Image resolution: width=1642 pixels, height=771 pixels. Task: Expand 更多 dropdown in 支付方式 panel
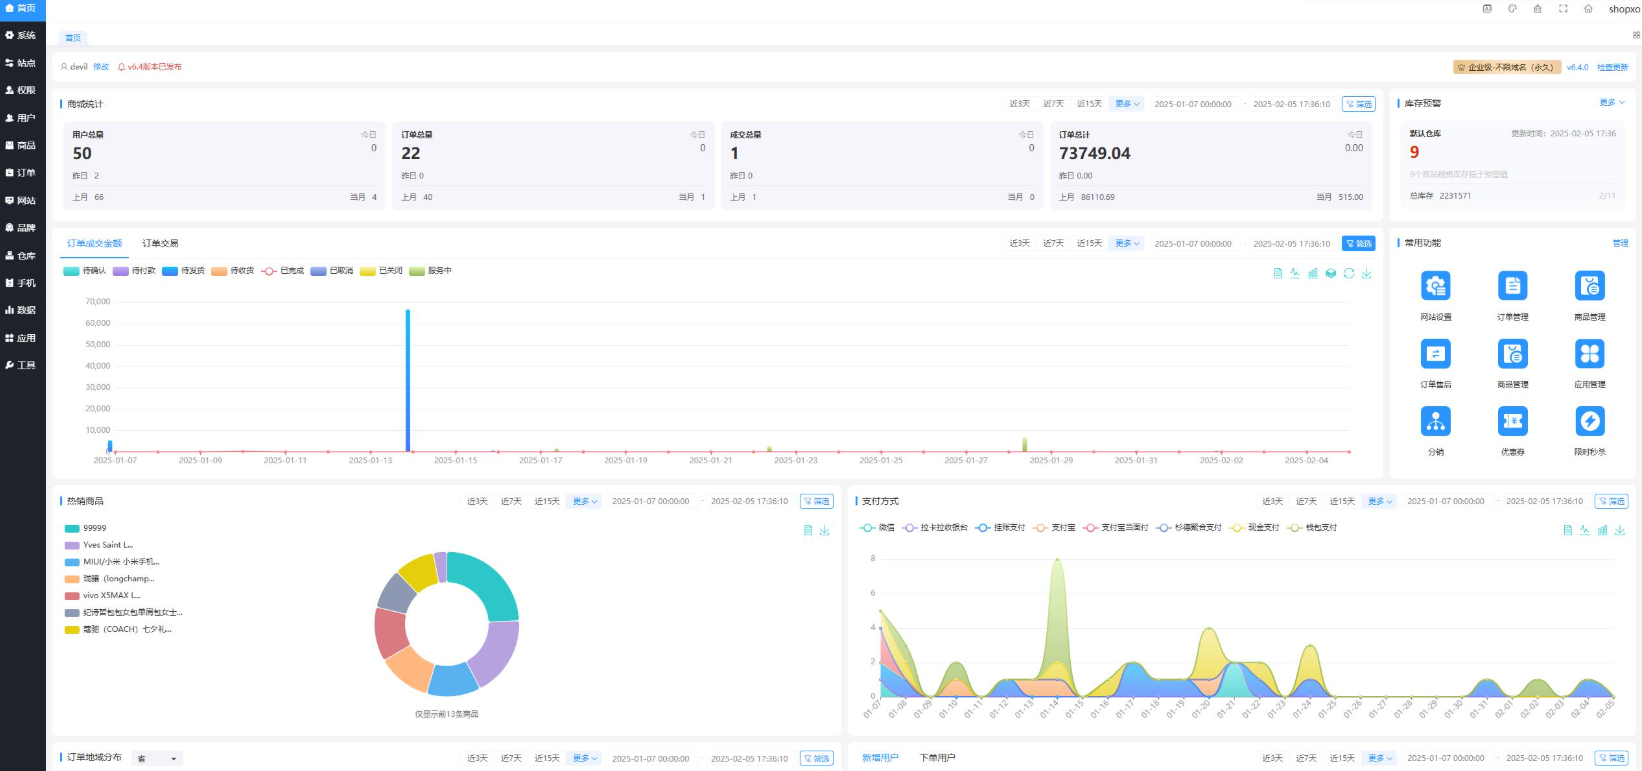pyautogui.click(x=1380, y=501)
